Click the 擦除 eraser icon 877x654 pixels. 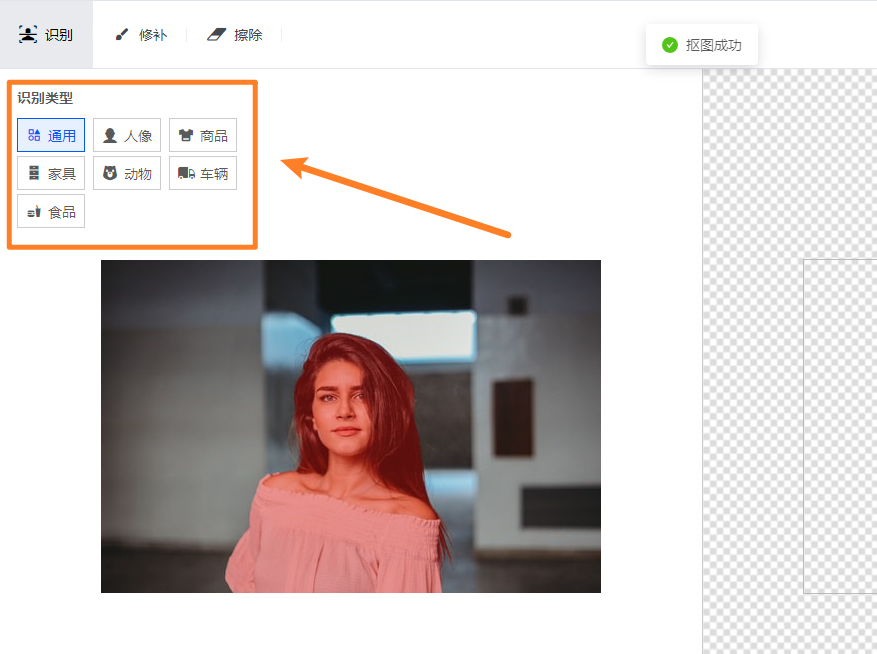217,35
